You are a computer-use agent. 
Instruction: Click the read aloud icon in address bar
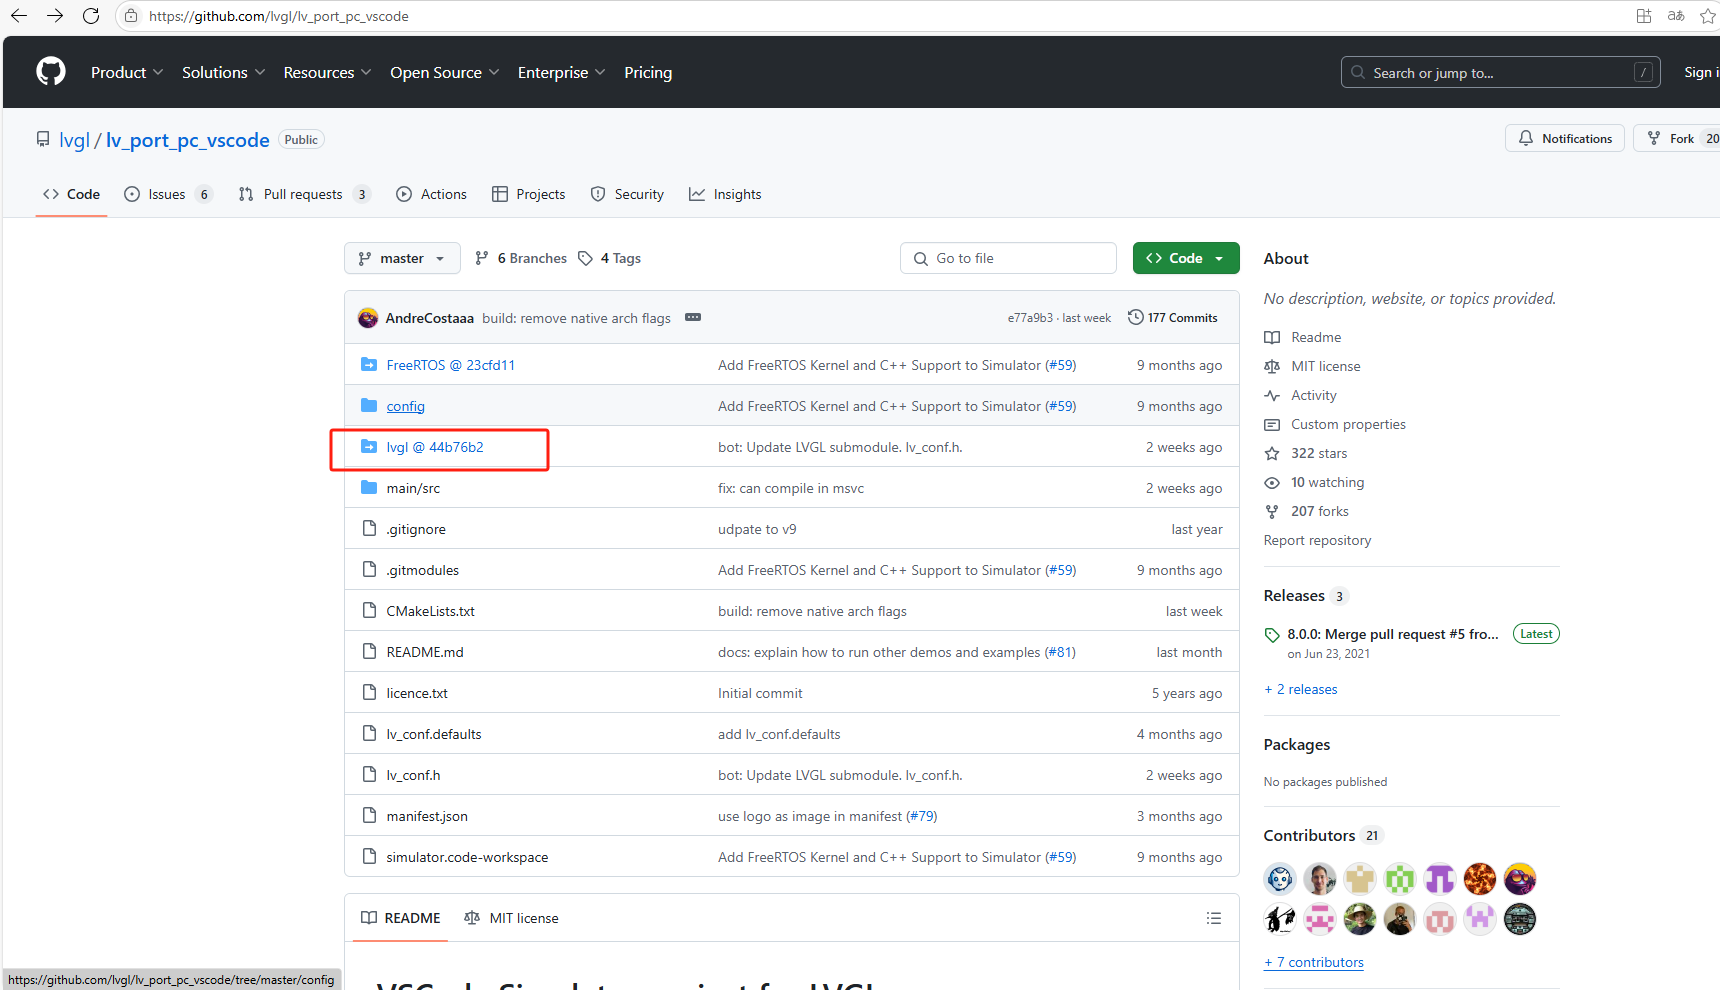point(1676,16)
